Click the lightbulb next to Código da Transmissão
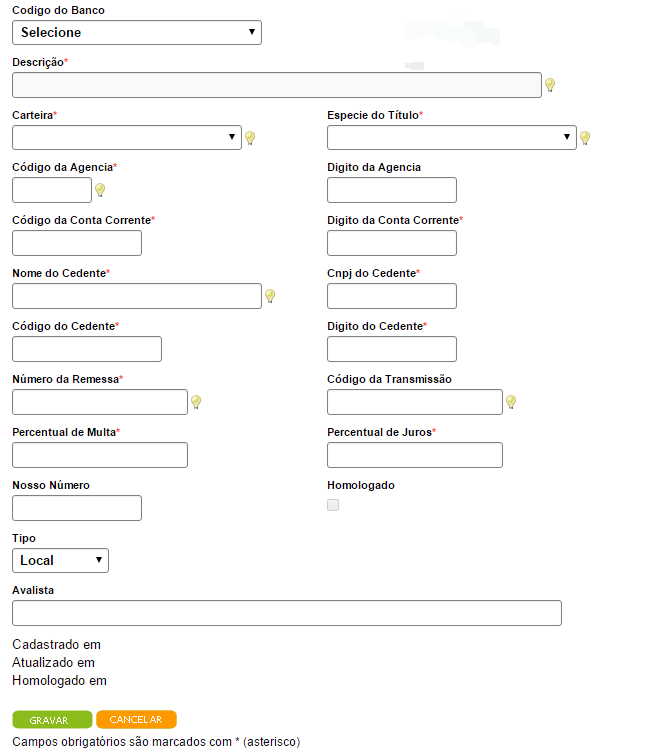This screenshot has width=648, height=754. (511, 402)
